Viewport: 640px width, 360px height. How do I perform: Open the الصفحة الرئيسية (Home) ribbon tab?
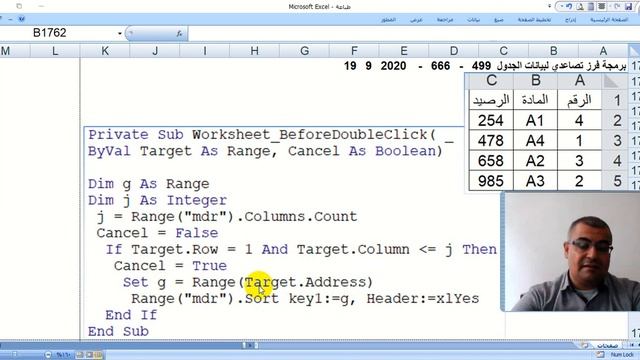(609, 20)
